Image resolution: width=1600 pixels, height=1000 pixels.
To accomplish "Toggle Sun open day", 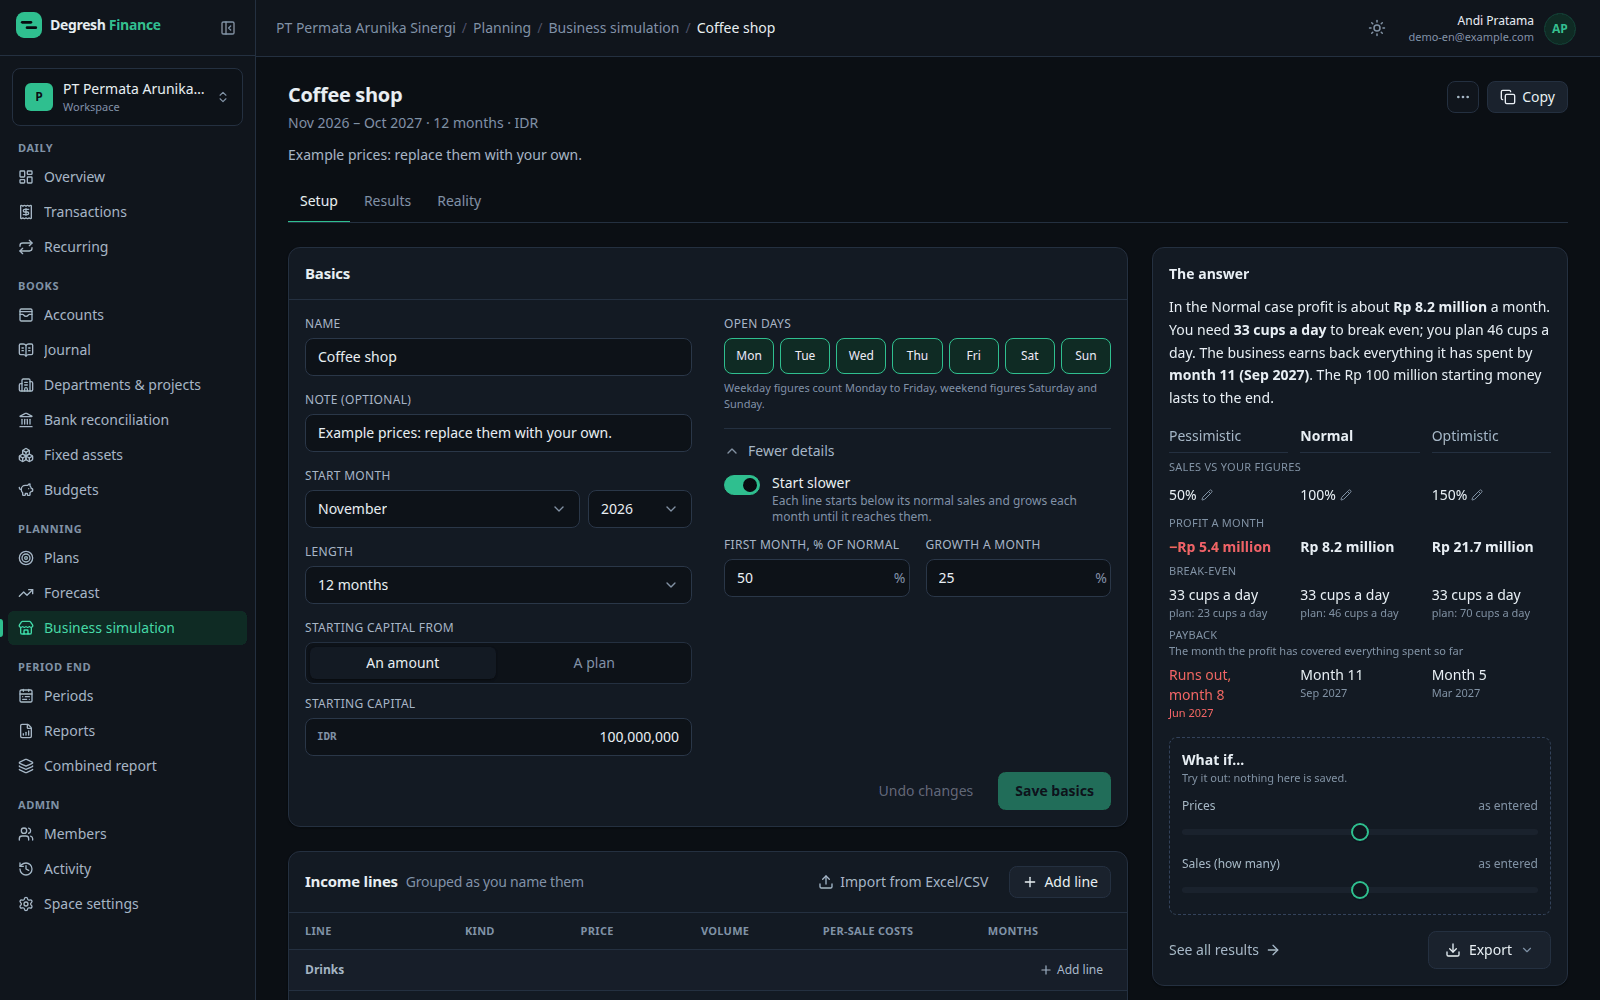I will (x=1085, y=356).
